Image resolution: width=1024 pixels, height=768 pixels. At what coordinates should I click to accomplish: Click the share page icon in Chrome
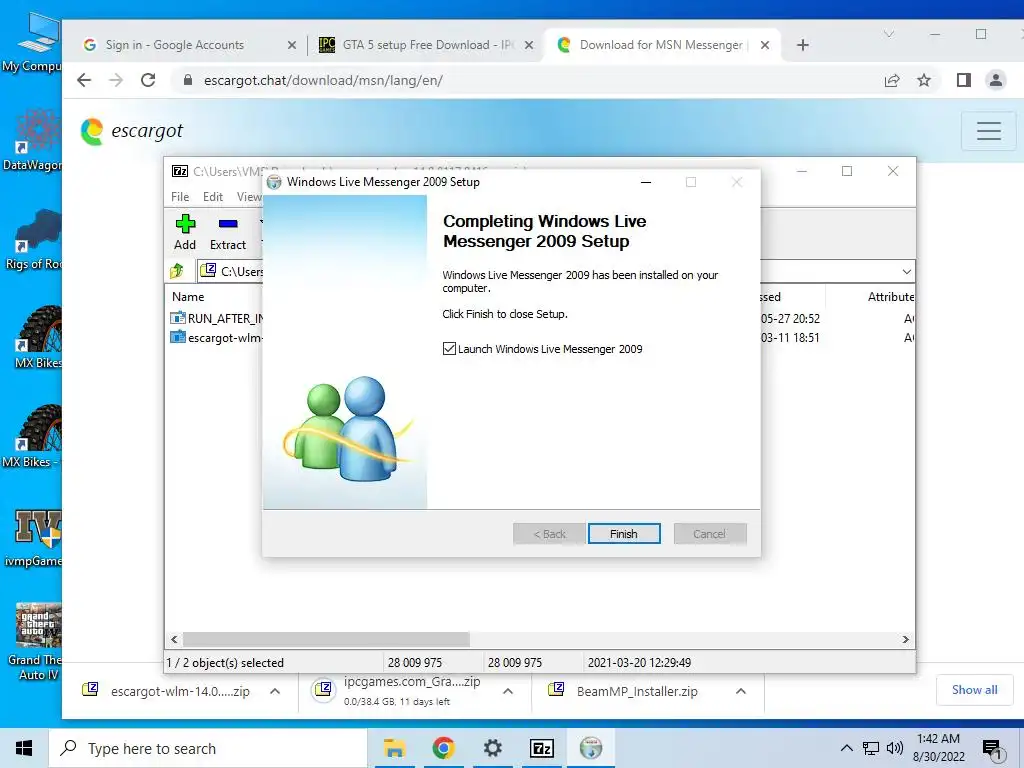[x=891, y=80]
